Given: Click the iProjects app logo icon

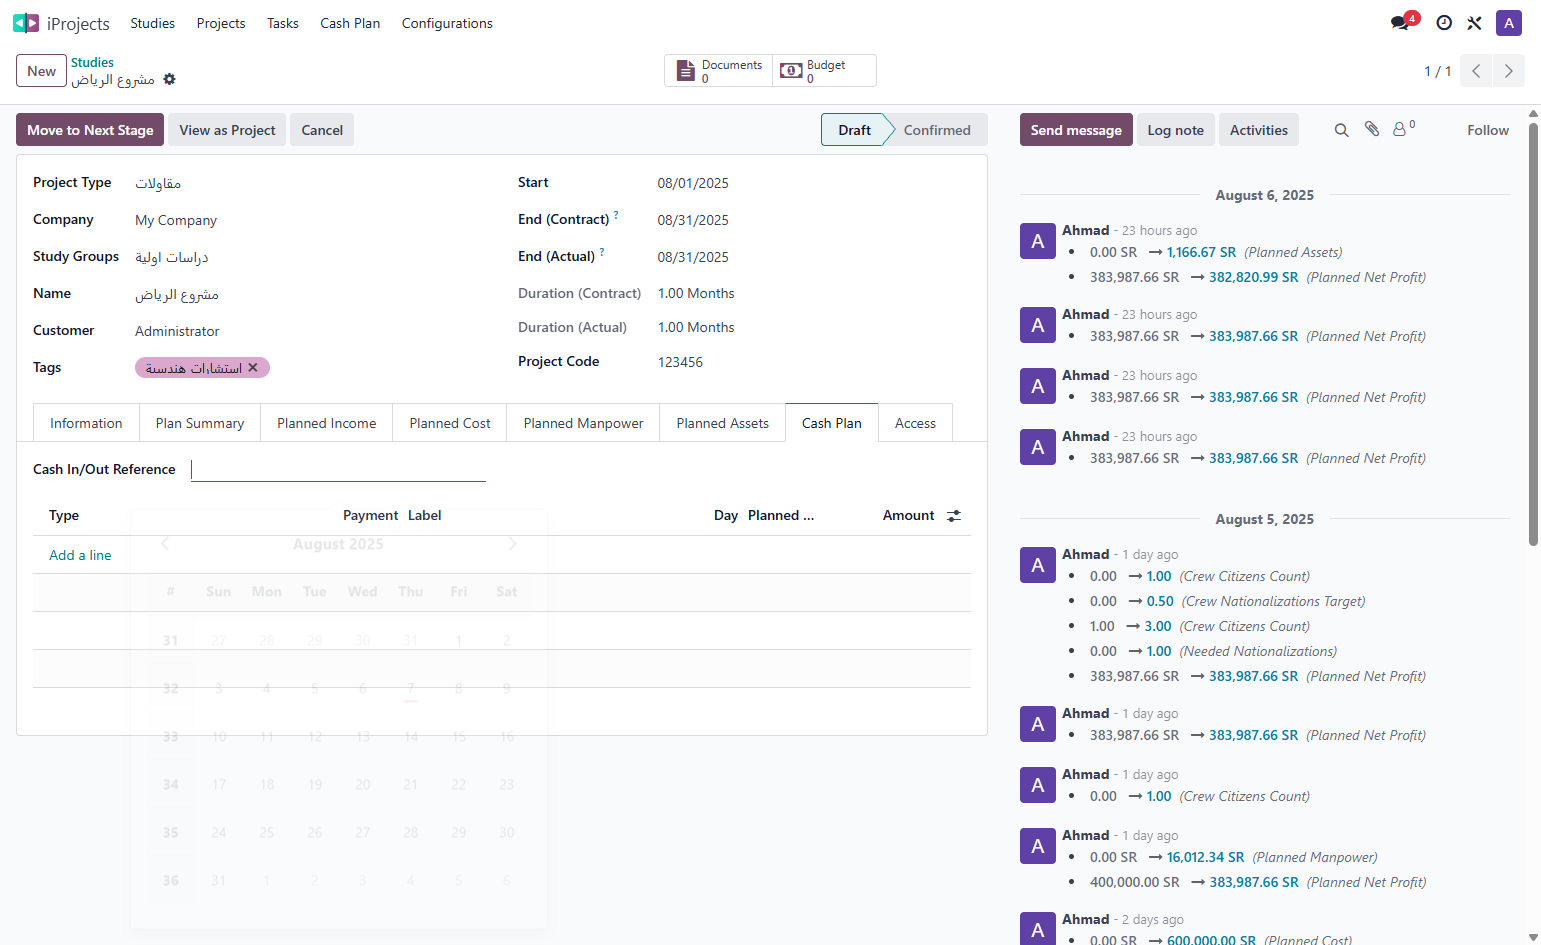Looking at the screenshot, I should [26, 23].
